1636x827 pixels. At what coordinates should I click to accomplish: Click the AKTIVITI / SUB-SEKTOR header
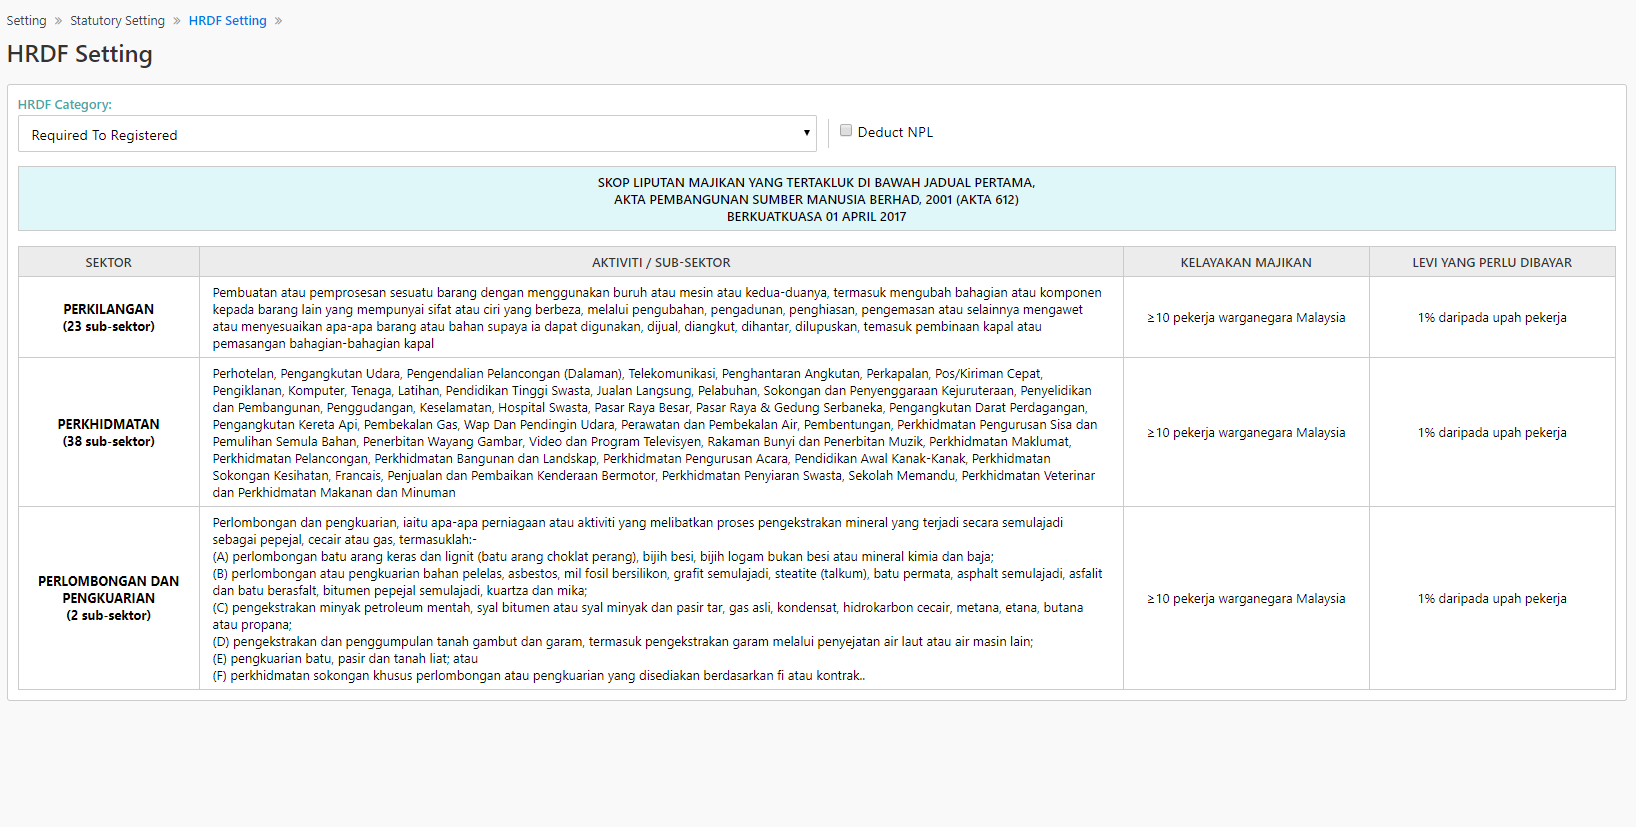click(x=661, y=262)
